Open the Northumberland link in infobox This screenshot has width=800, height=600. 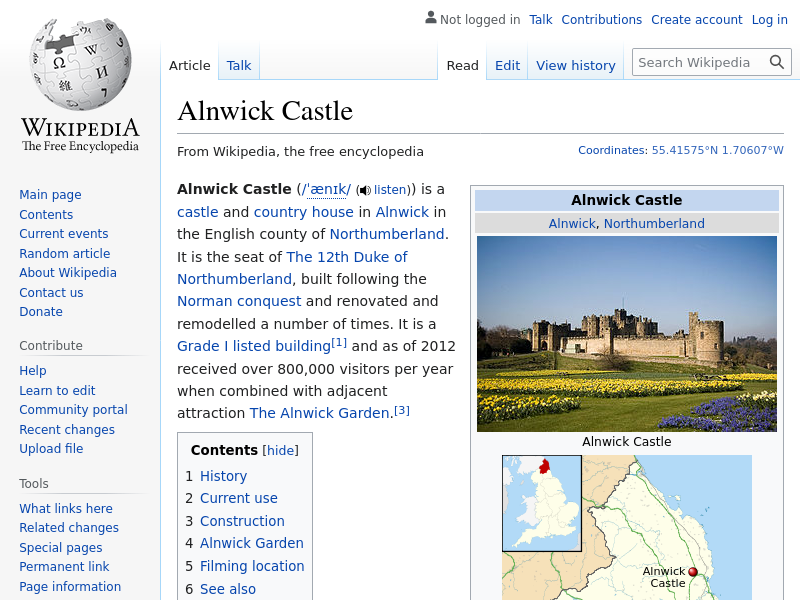point(654,223)
